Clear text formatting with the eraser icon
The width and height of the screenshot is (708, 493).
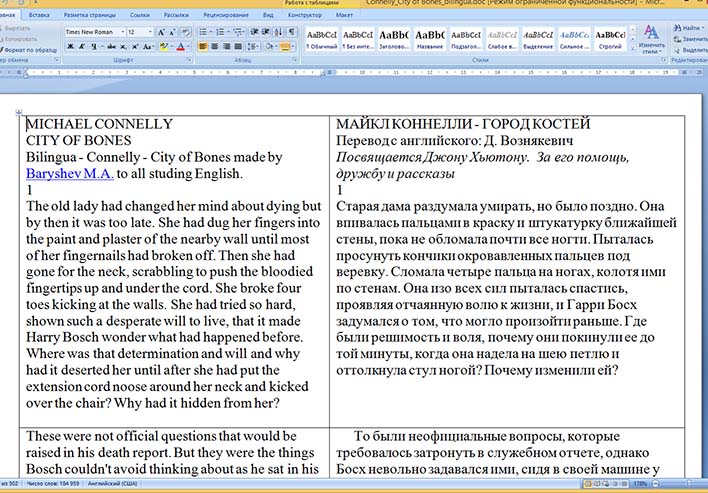pos(186,32)
